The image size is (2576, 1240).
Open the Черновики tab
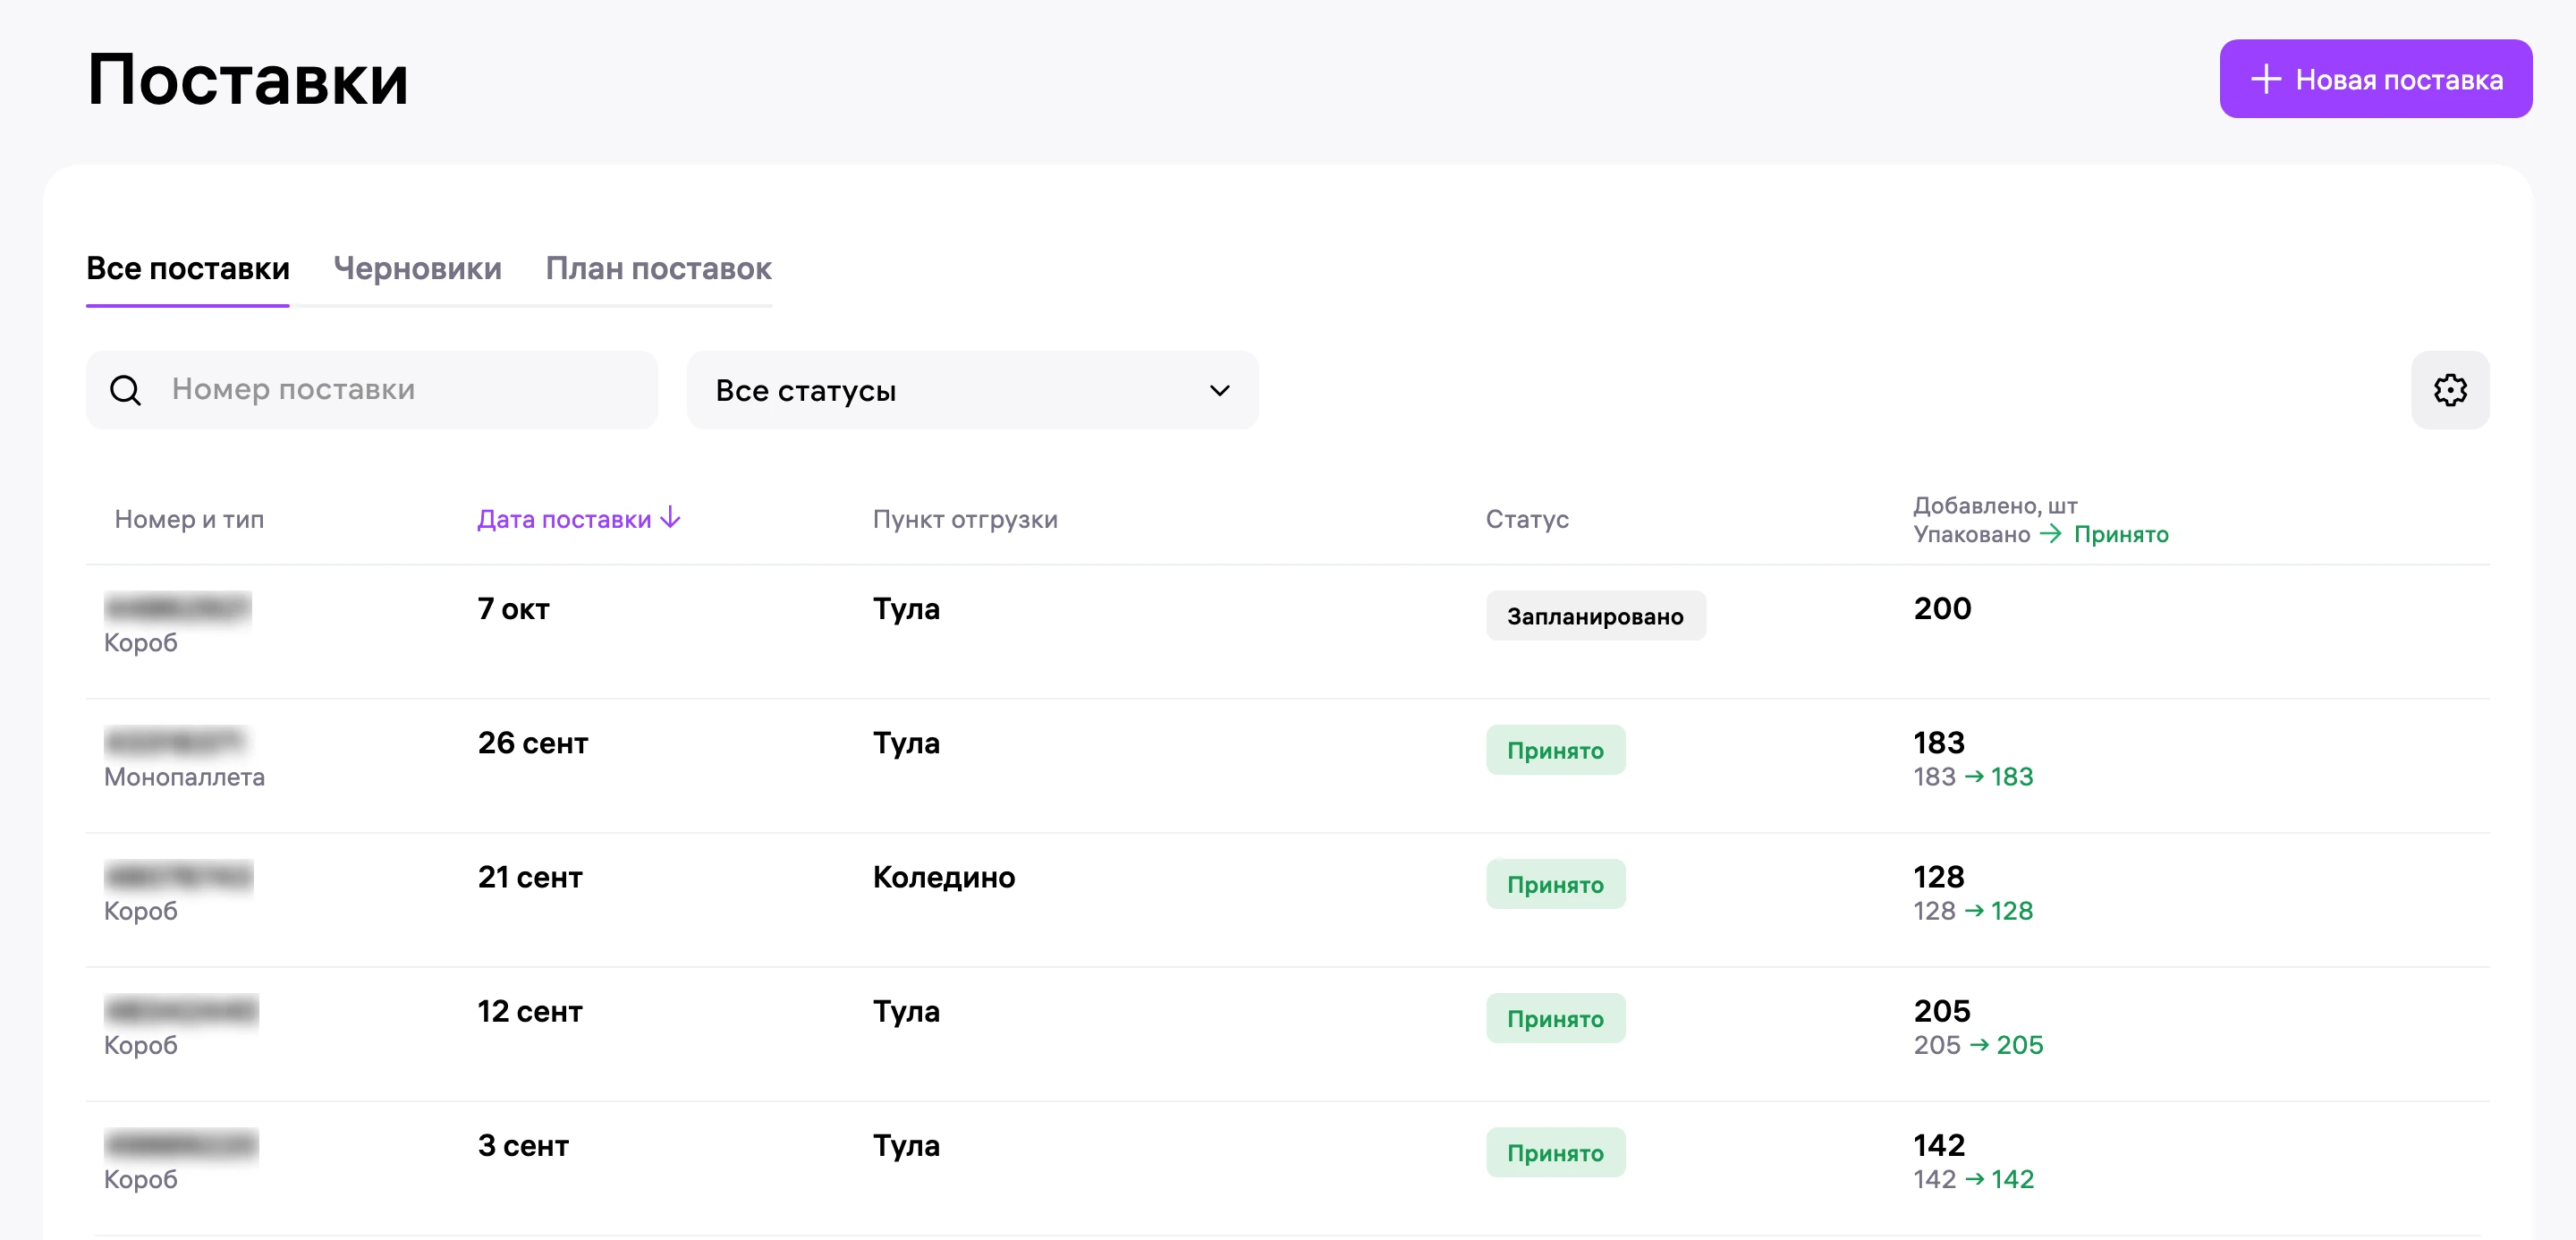[417, 269]
